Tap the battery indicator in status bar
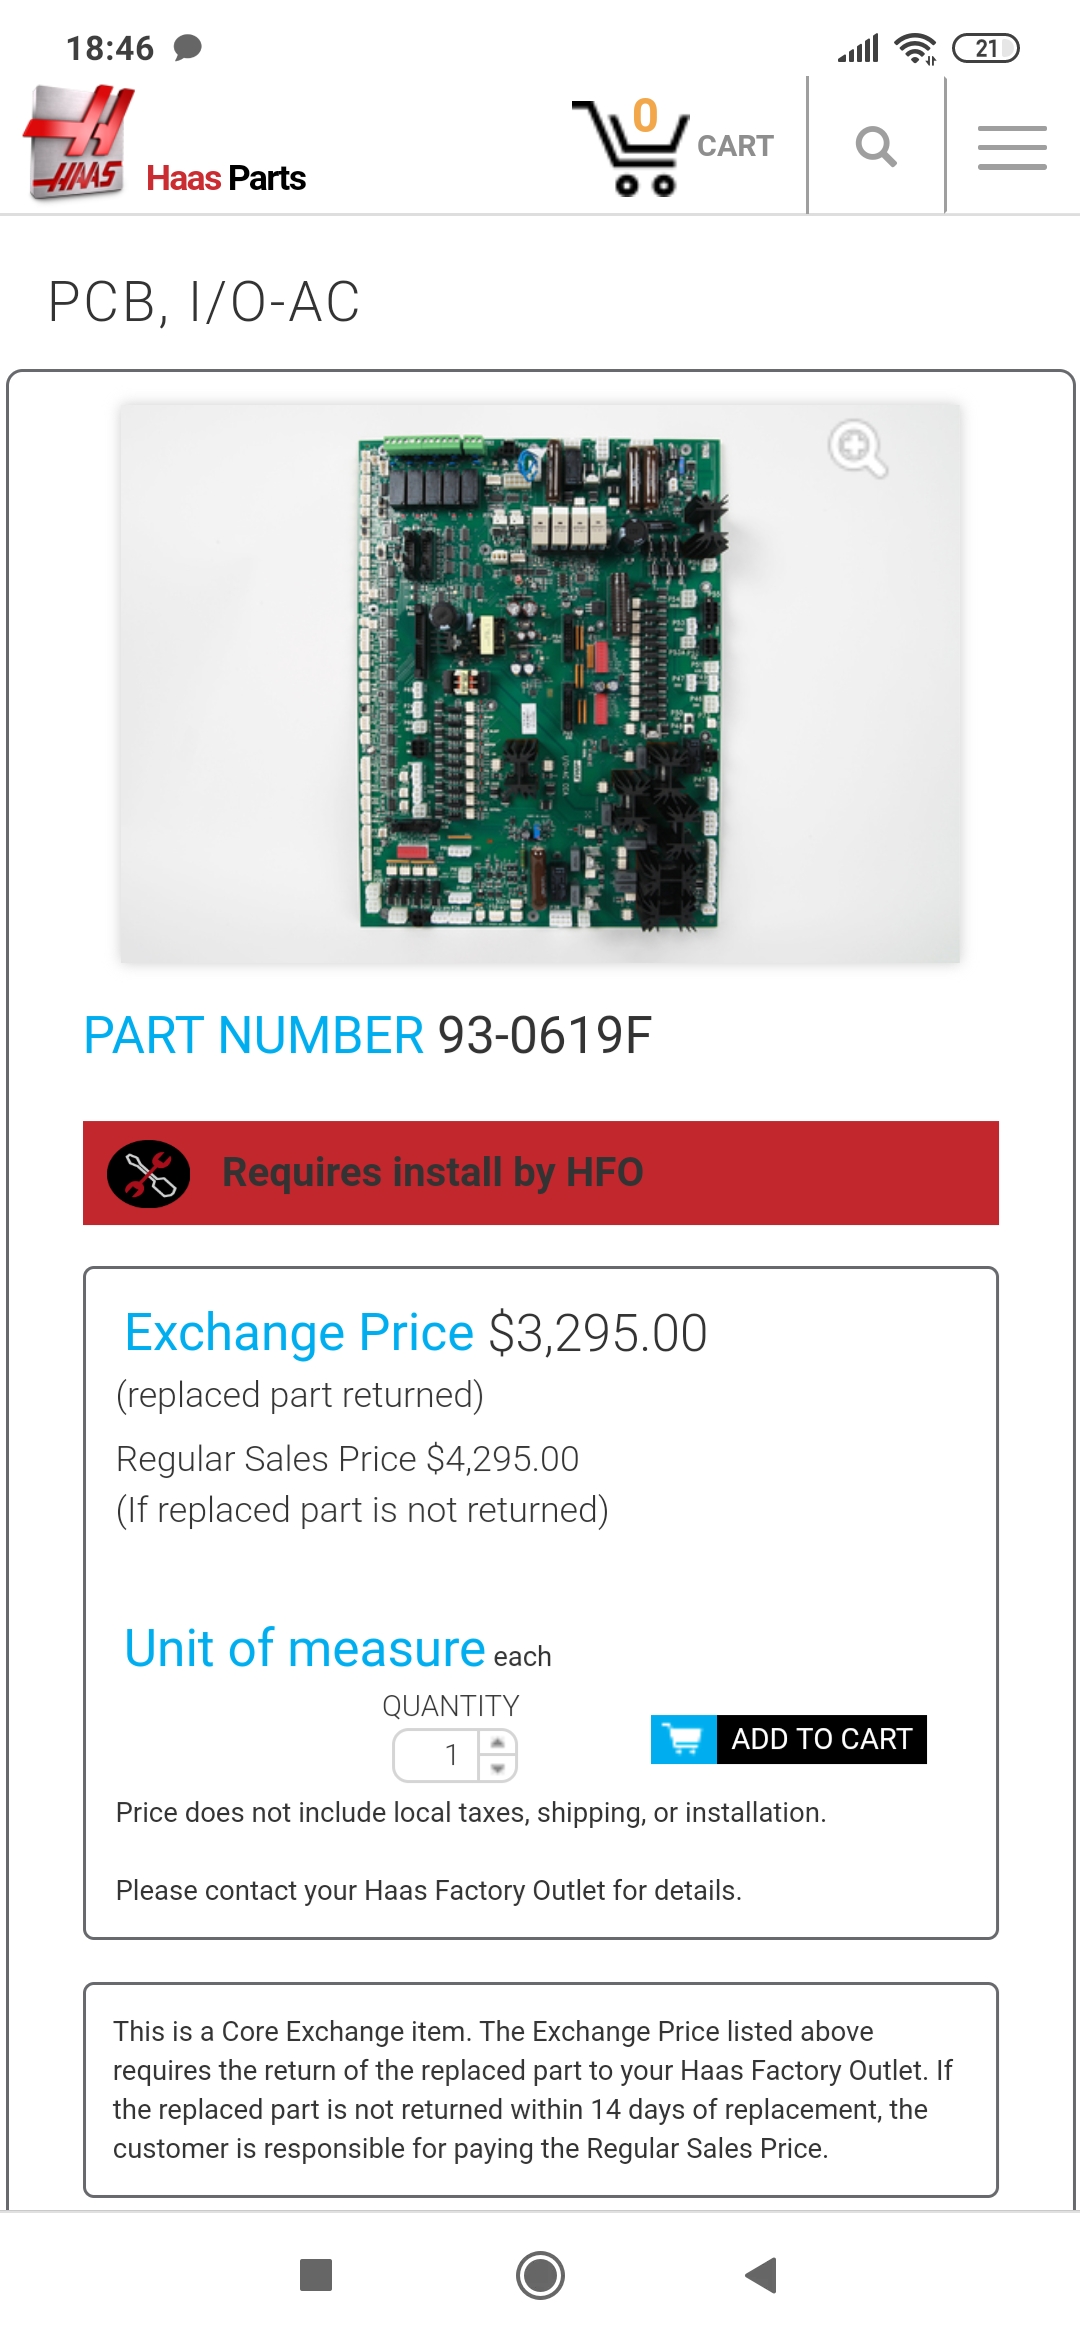 point(985,48)
